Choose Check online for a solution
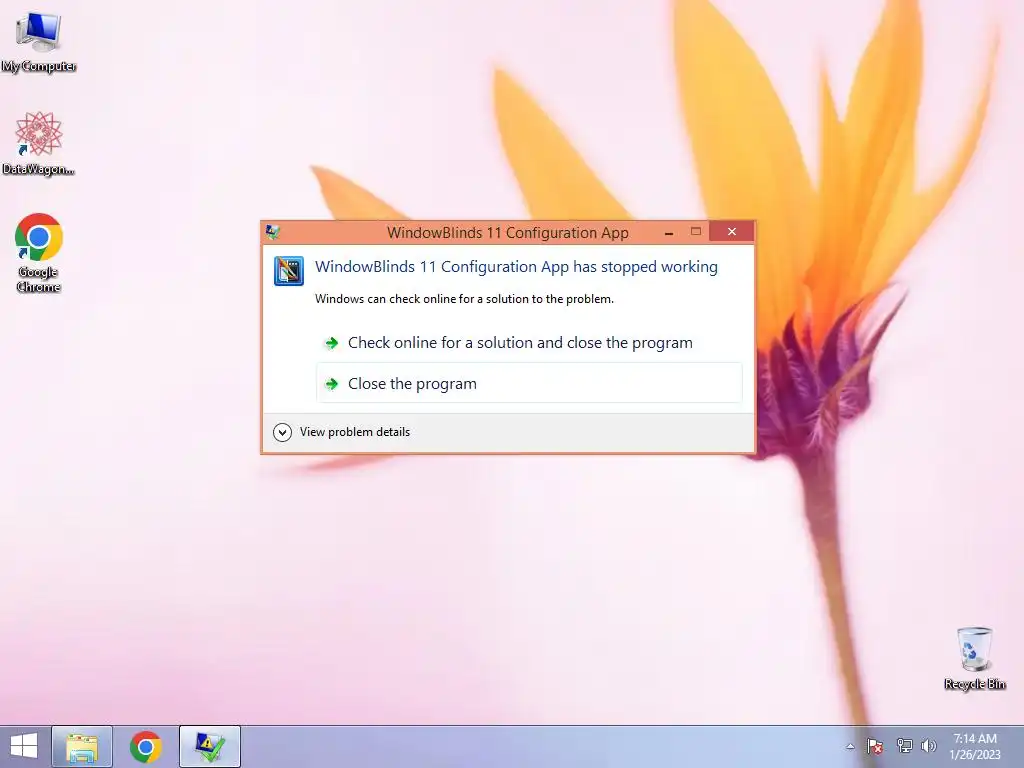 pos(529,343)
